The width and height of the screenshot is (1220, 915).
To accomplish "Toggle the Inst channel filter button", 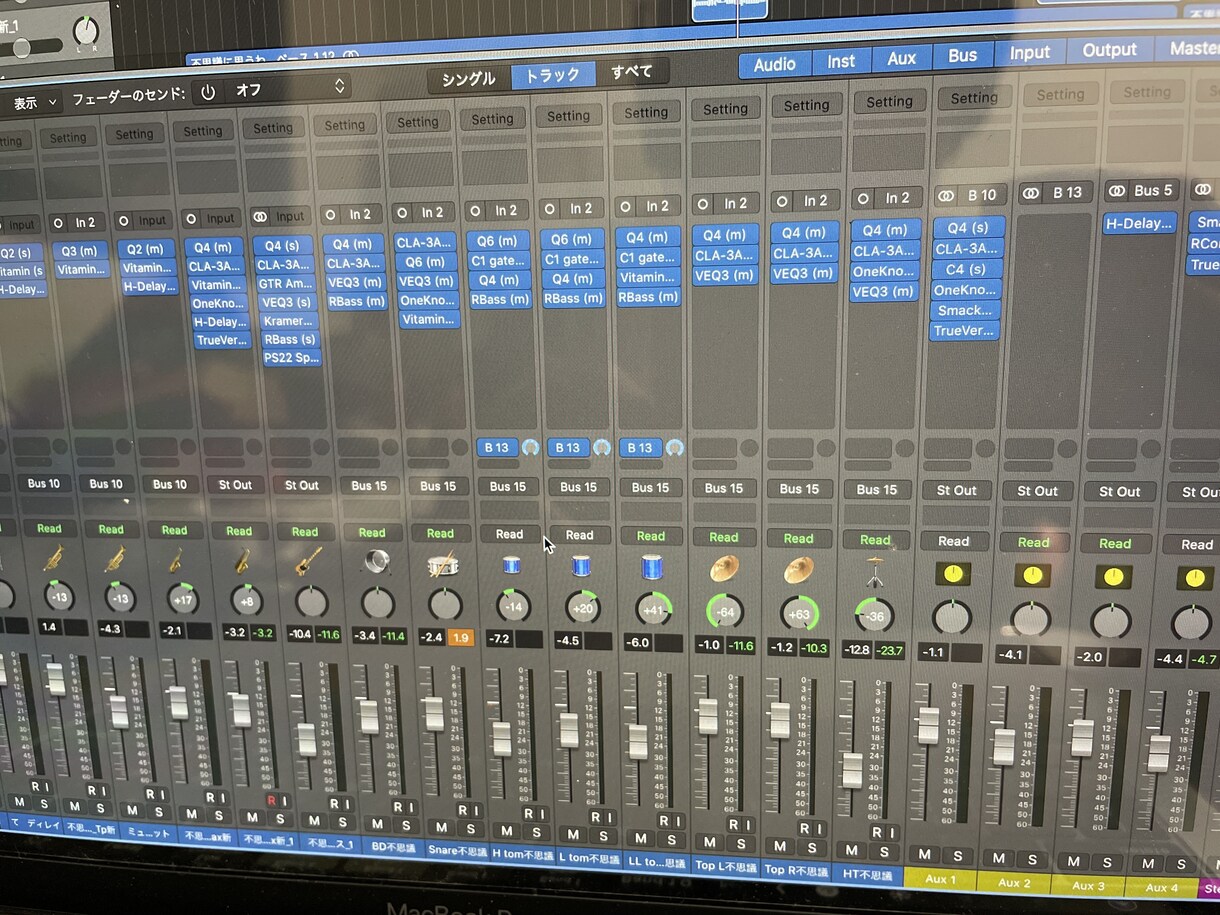I will click(841, 62).
